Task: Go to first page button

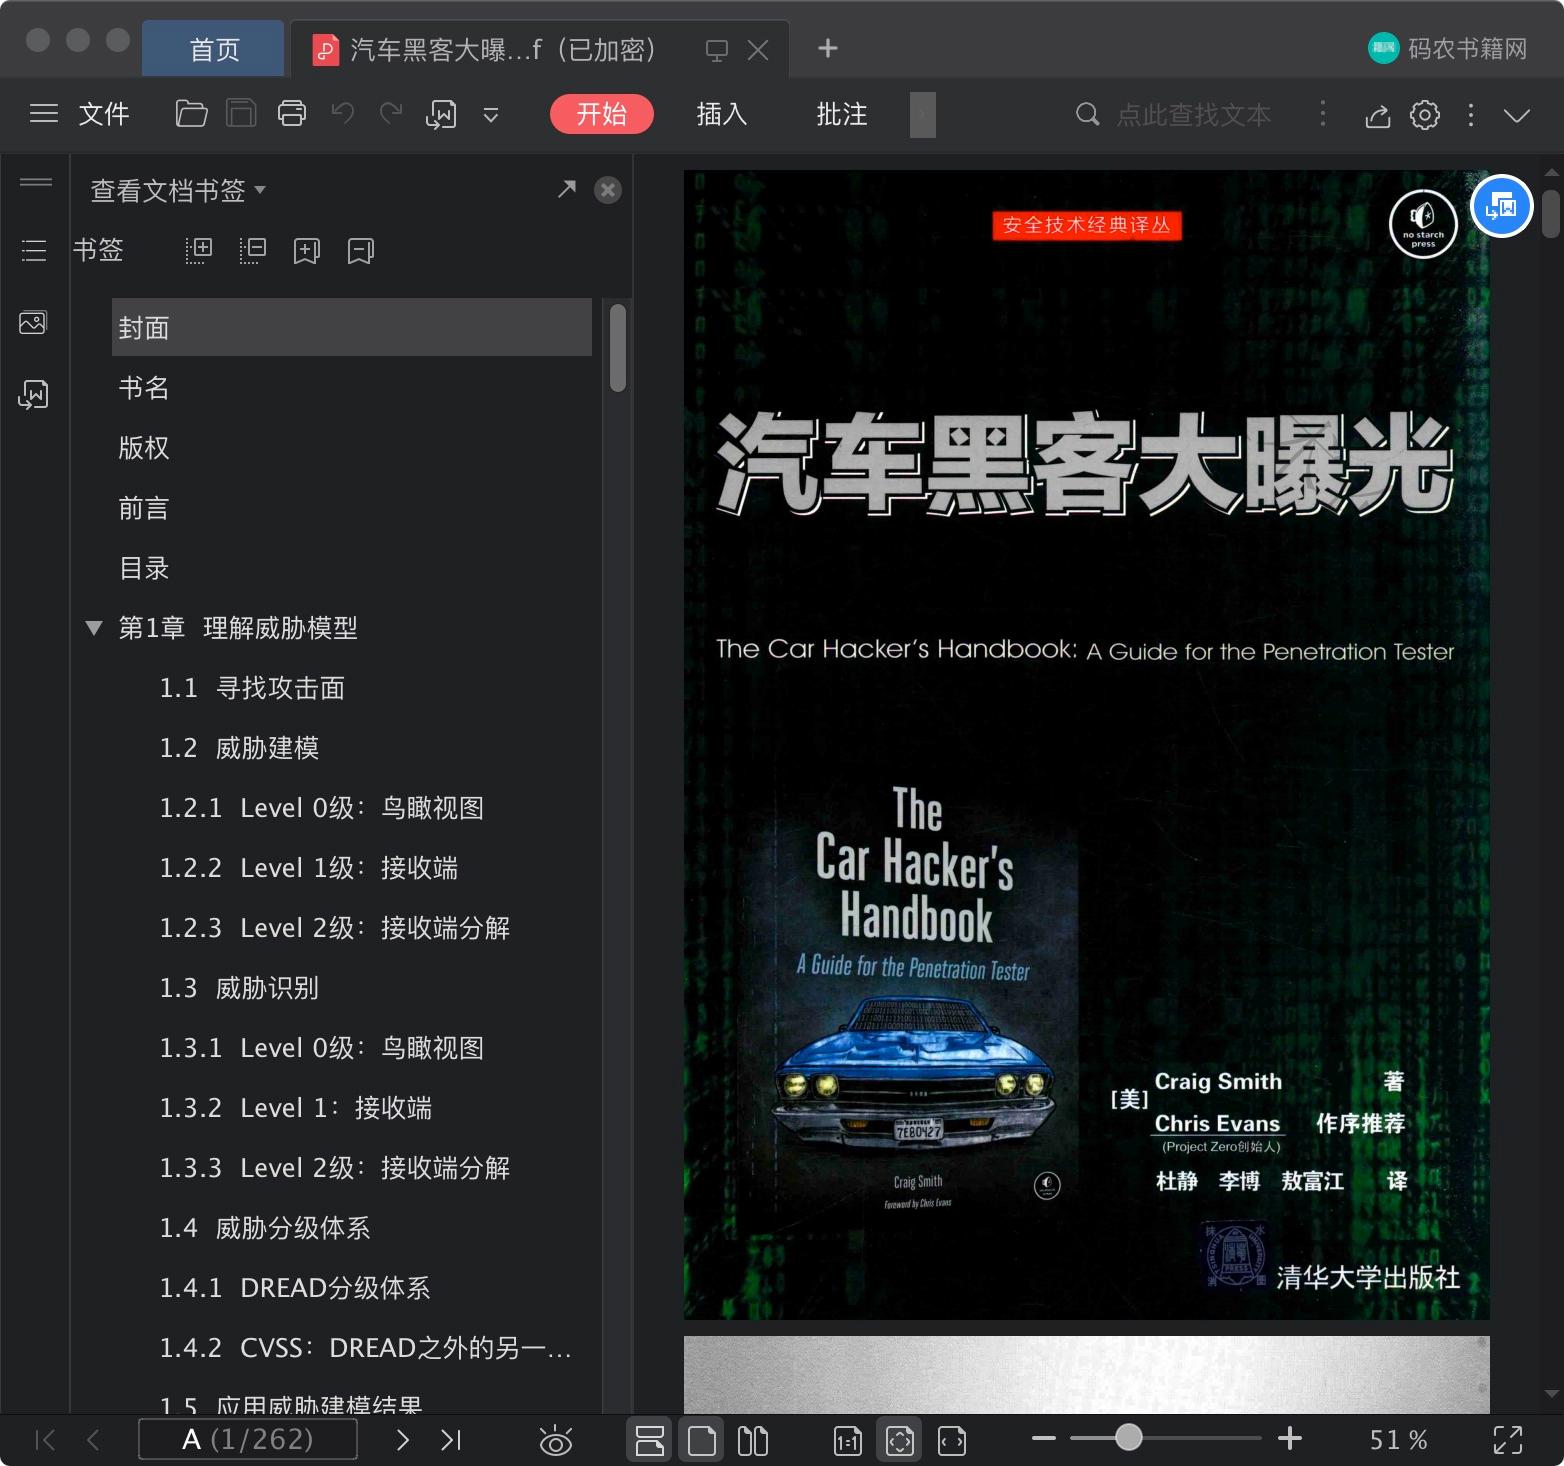Action: point(45,1440)
